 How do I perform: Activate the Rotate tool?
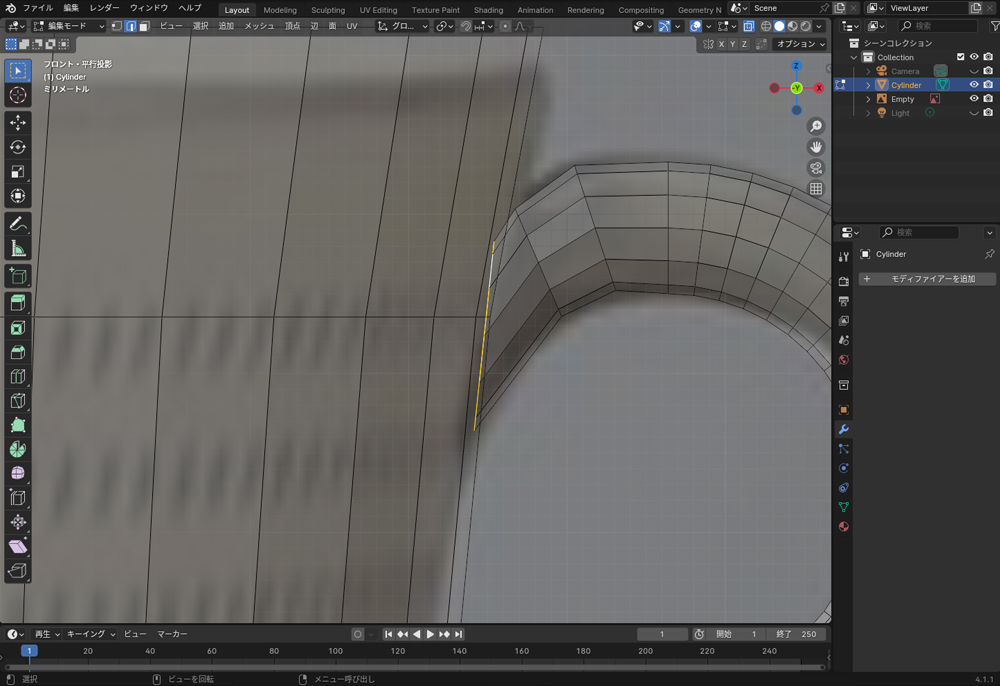click(18, 147)
